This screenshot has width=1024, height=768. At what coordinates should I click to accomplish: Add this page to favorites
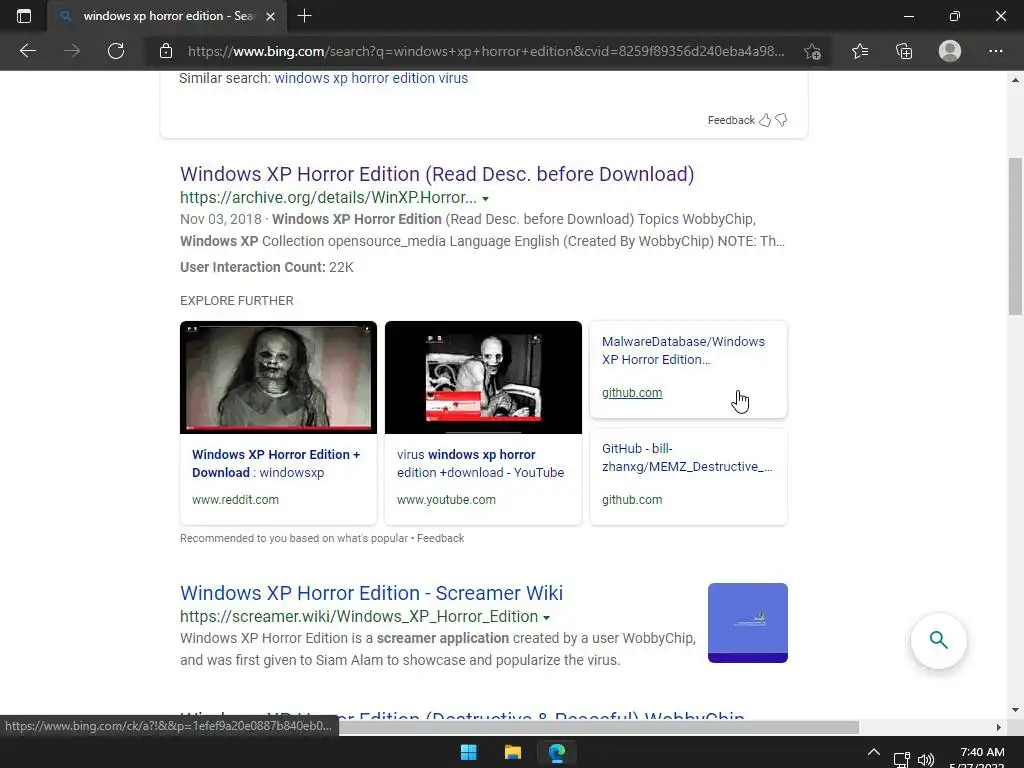812,51
